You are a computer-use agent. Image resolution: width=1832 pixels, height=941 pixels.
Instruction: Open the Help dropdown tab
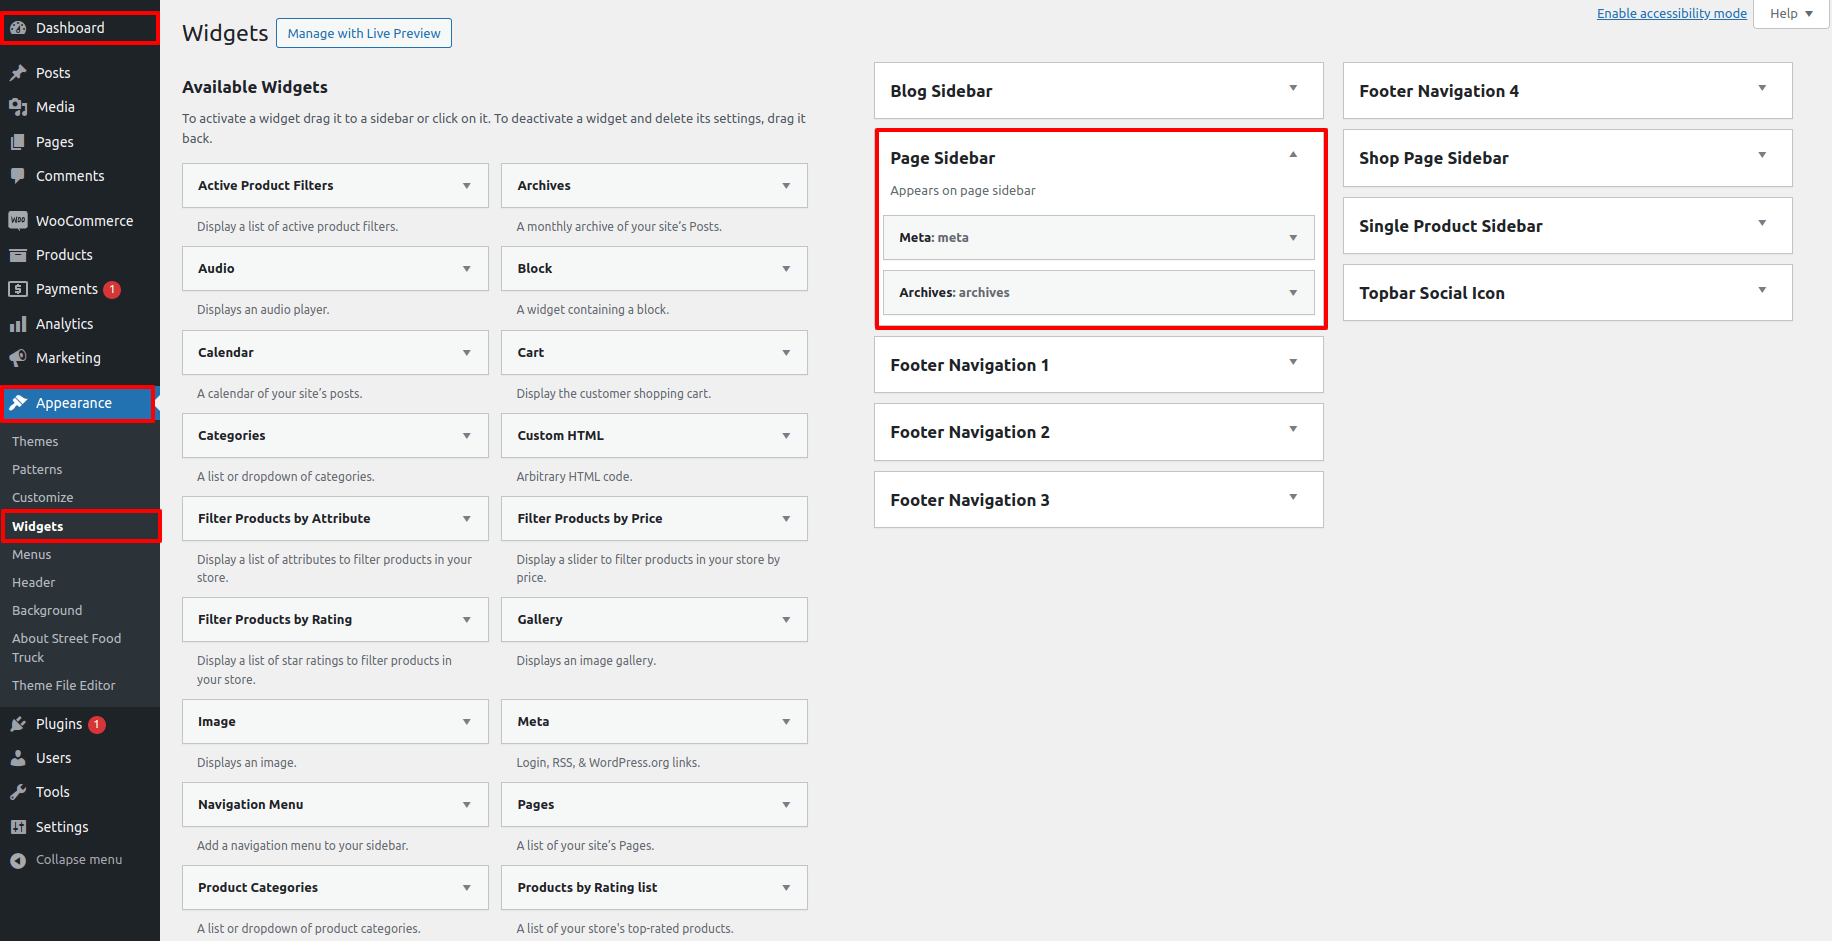click(1791, 14)
